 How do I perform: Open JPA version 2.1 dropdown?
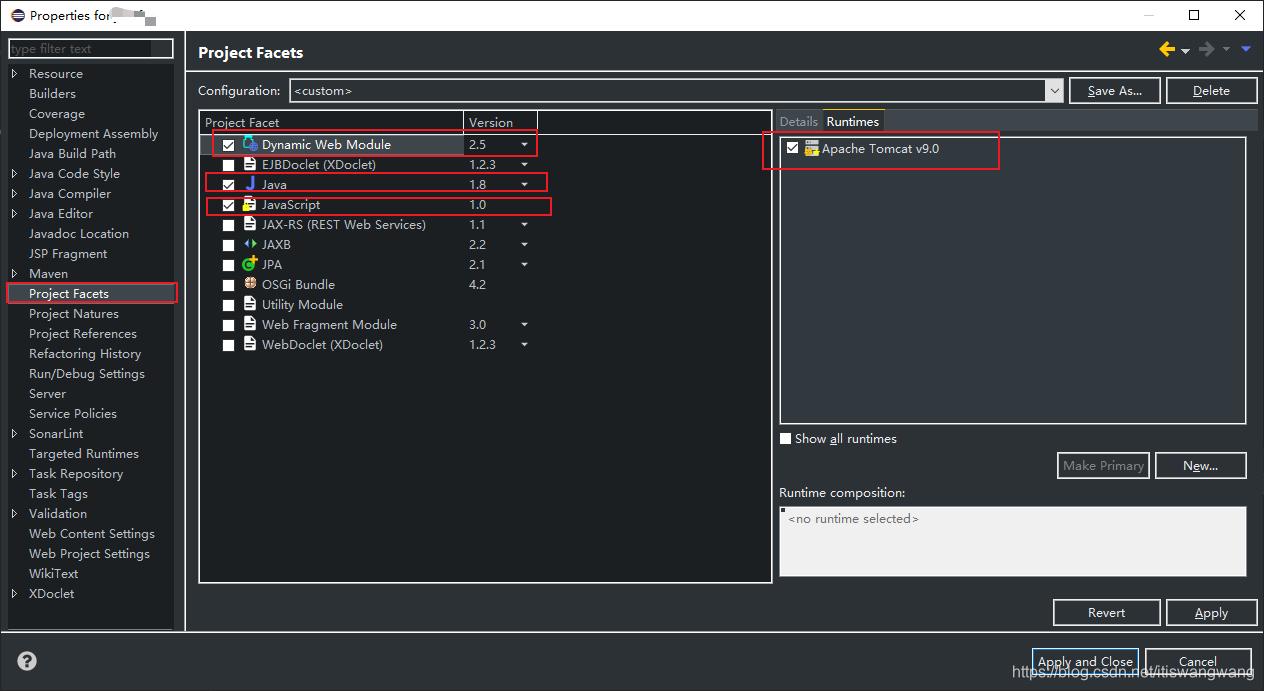pos(524,265)
